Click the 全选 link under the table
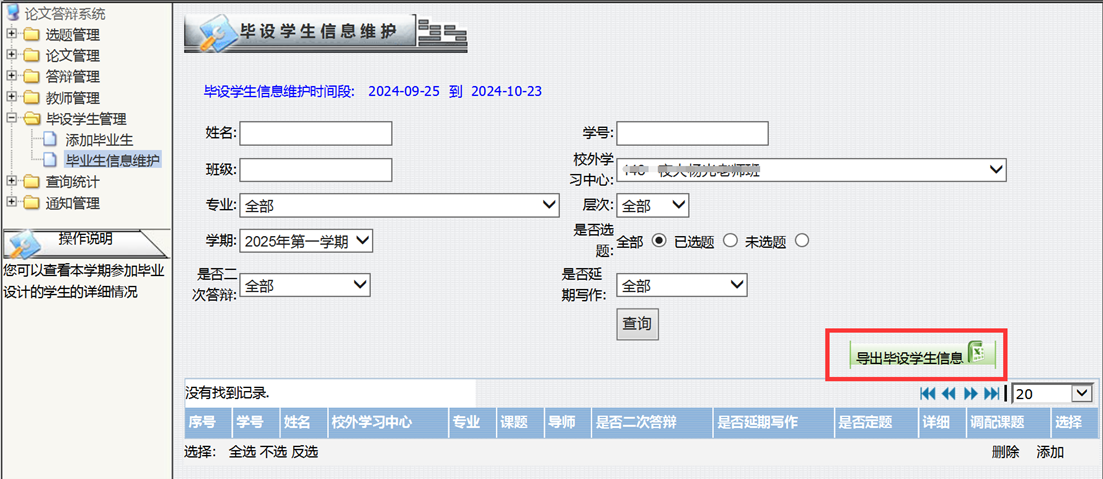The height and width of the screenshot is (479, 1103). (242, 452)
